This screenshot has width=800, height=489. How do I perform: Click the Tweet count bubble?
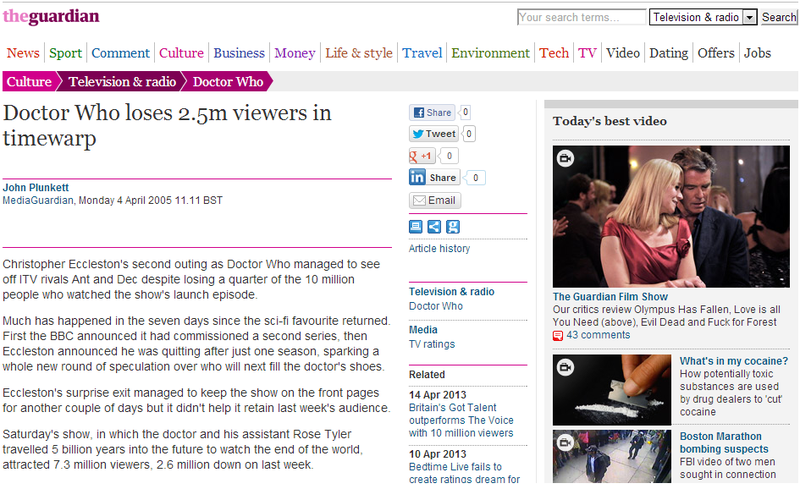(x=468, y=134)
